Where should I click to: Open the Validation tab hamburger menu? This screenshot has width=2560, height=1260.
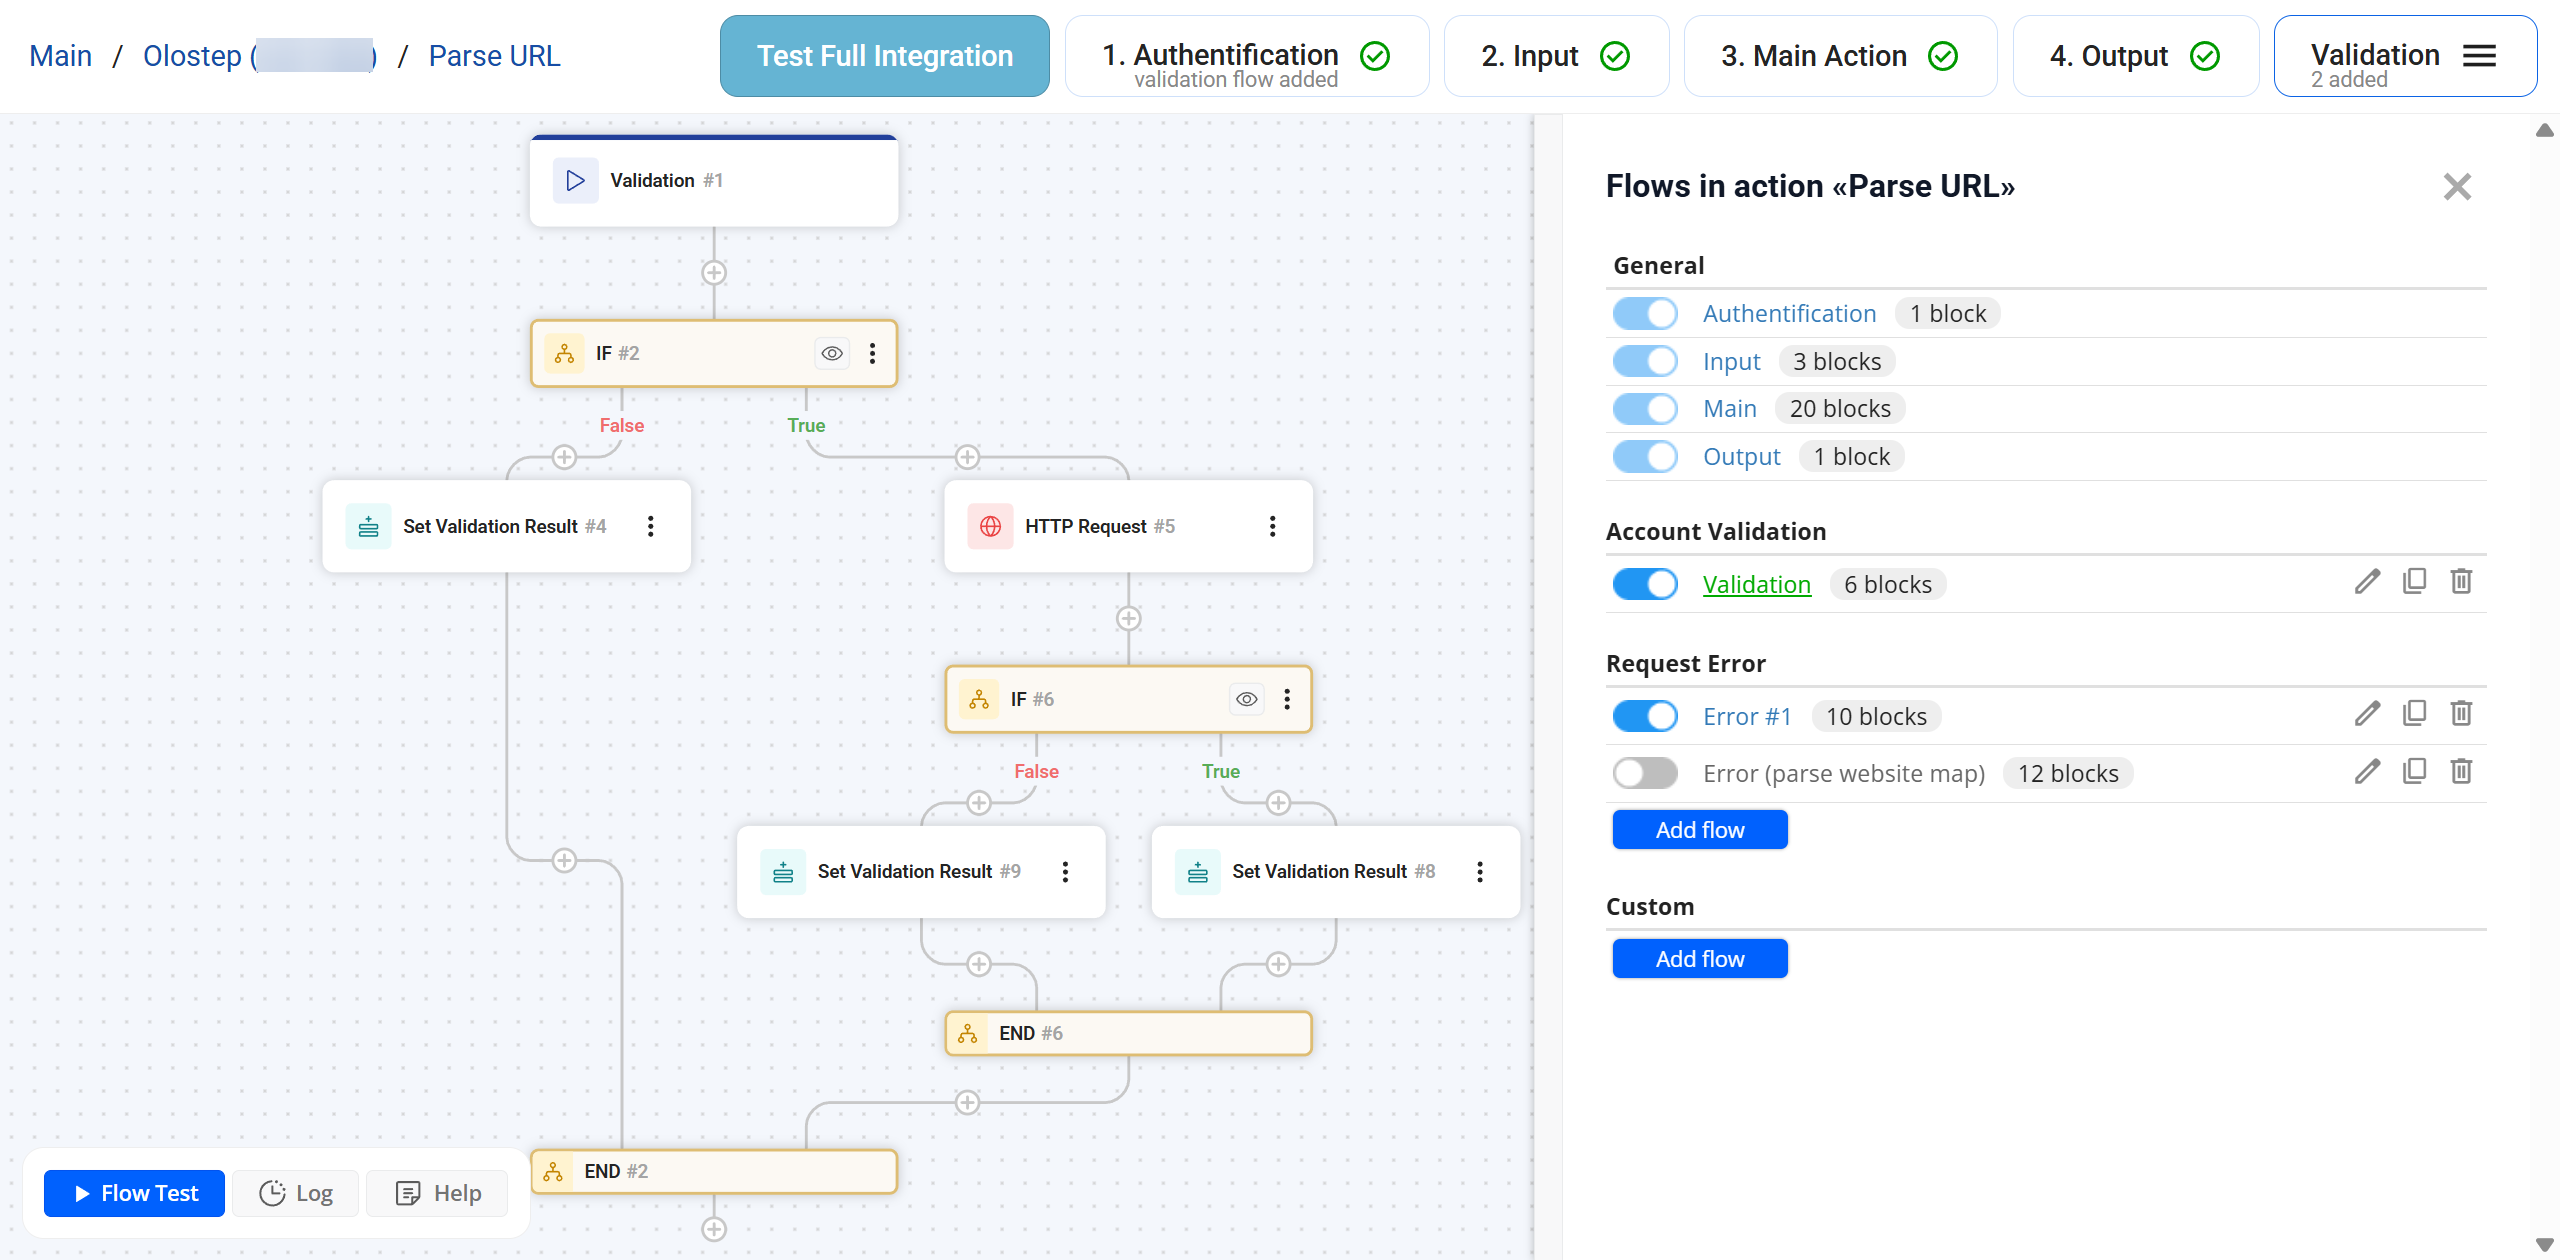[x=2479, y=56]
